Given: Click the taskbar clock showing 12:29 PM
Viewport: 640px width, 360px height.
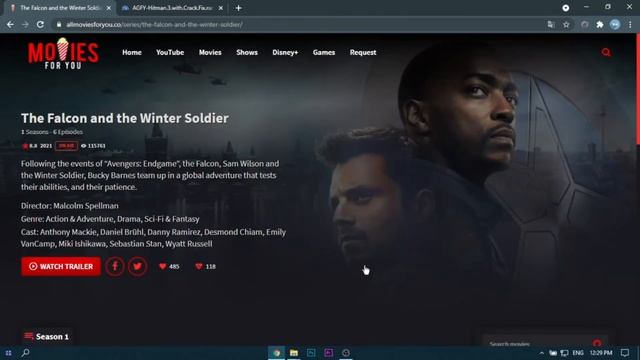Looking at the screenshot, I should 601,353.
